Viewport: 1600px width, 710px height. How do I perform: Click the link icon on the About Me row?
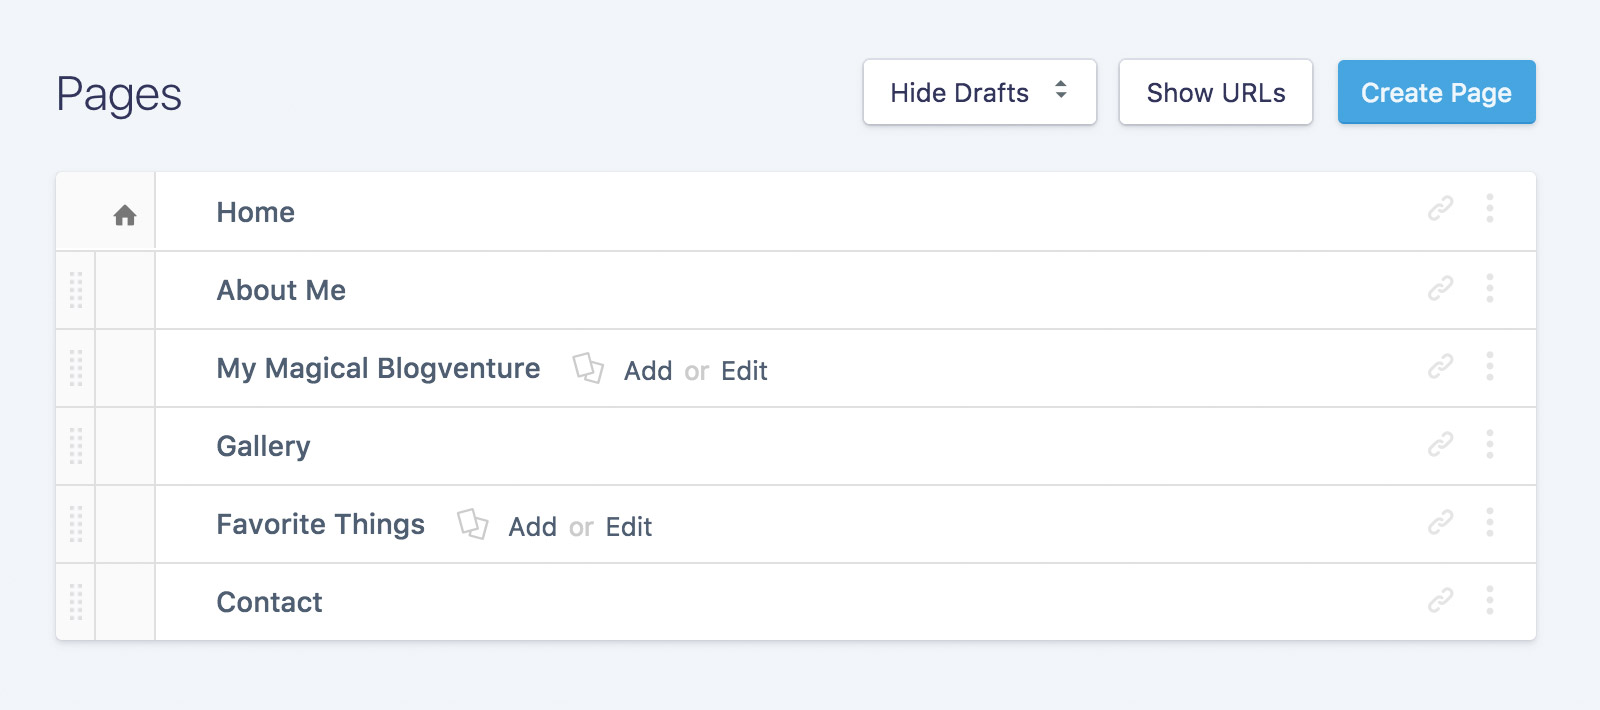point(1438,289)
